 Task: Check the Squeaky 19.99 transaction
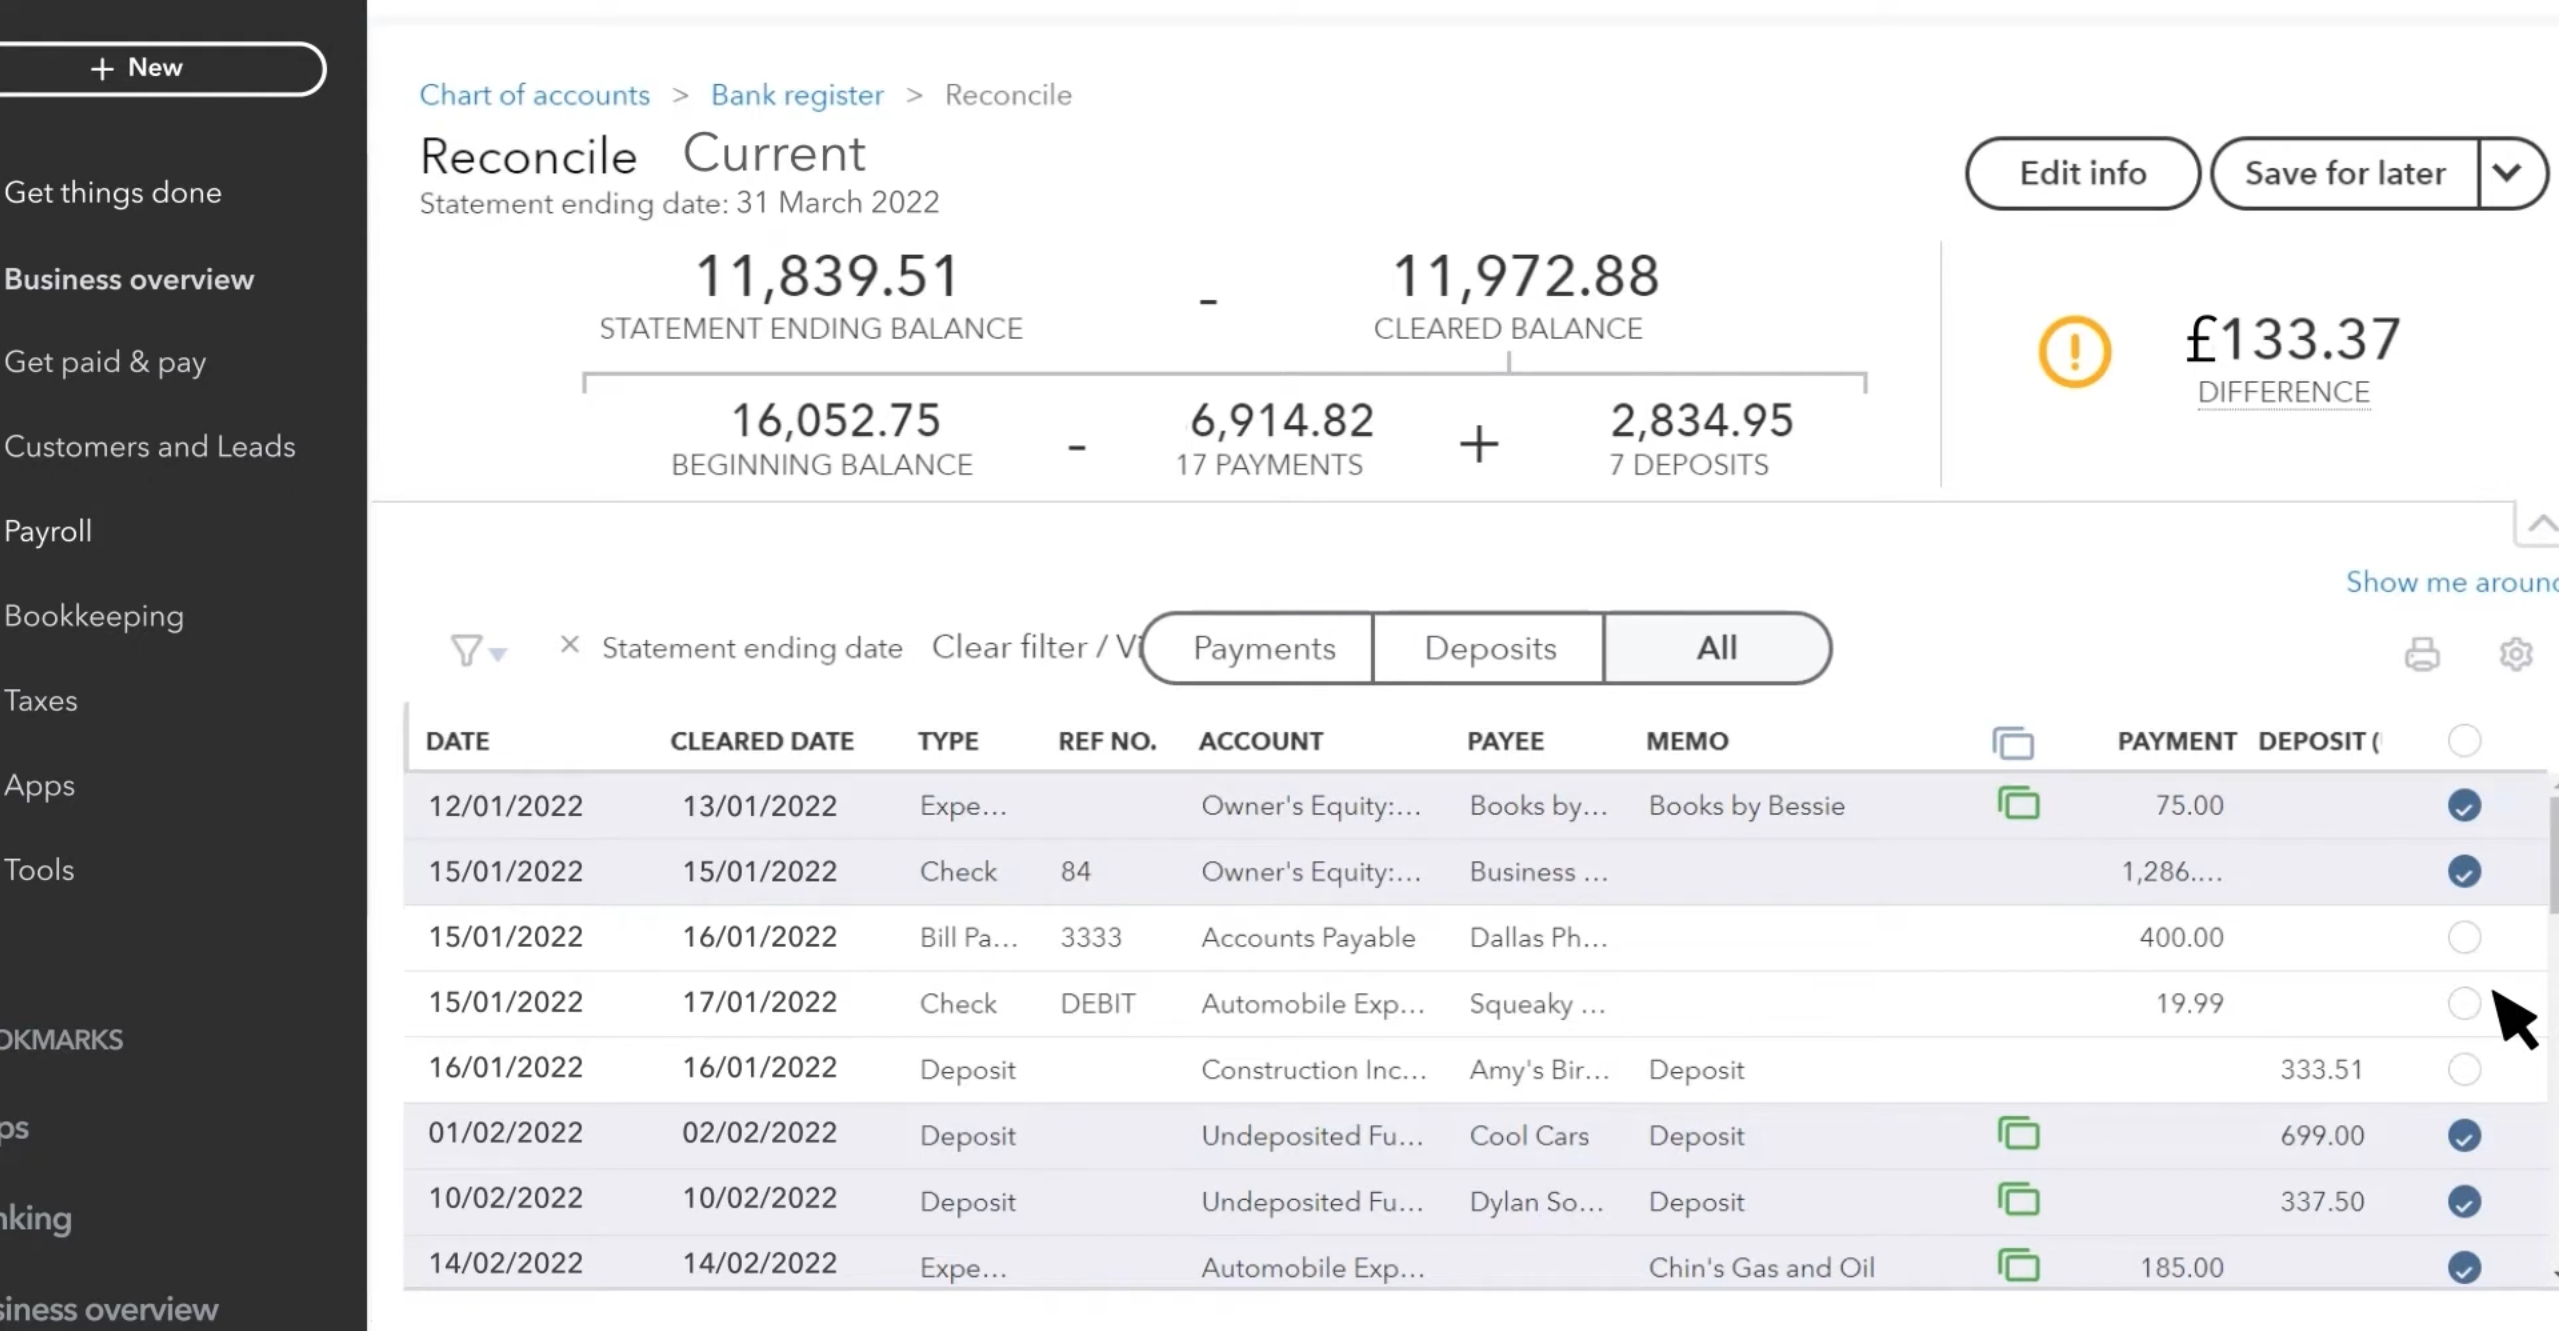(x=2464, y=1003)
